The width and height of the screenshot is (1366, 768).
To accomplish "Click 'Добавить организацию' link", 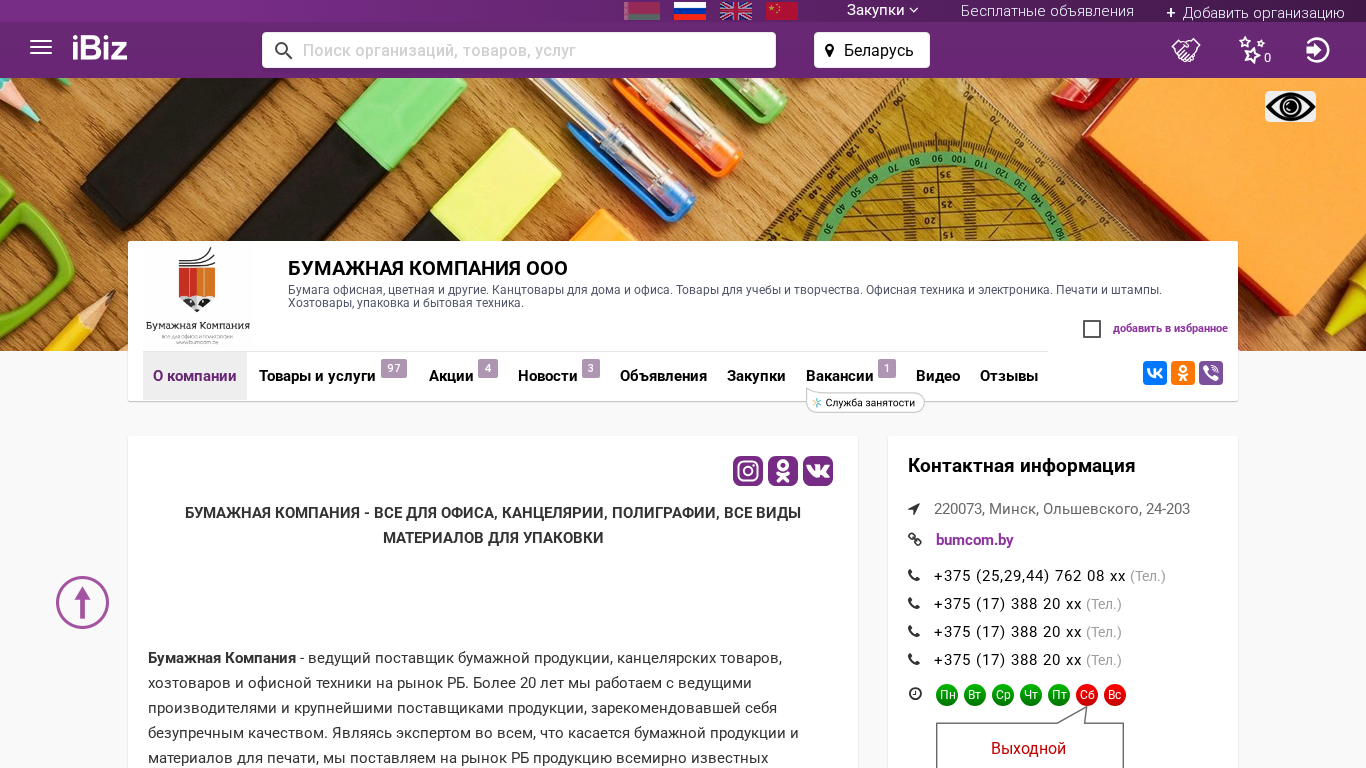I will click(x=1255, y=12).
